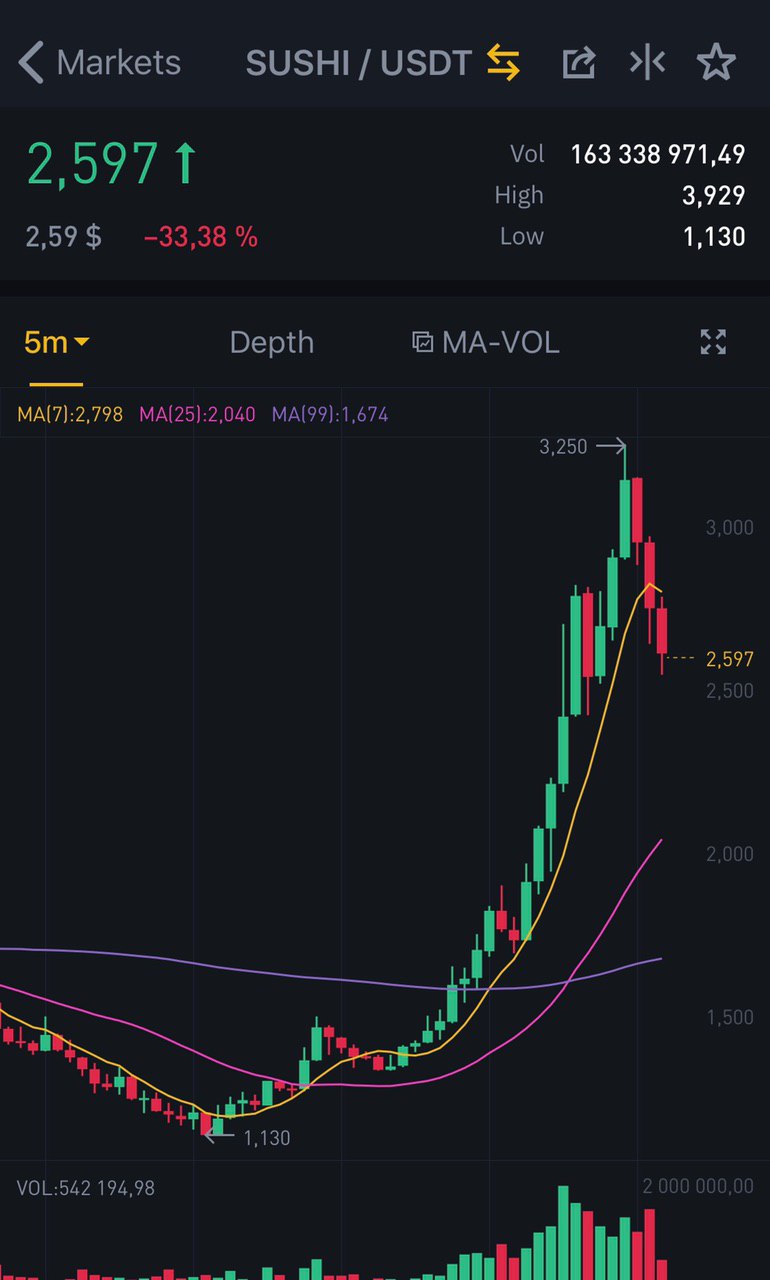Tap the collapse chart icon

point(647,63)
